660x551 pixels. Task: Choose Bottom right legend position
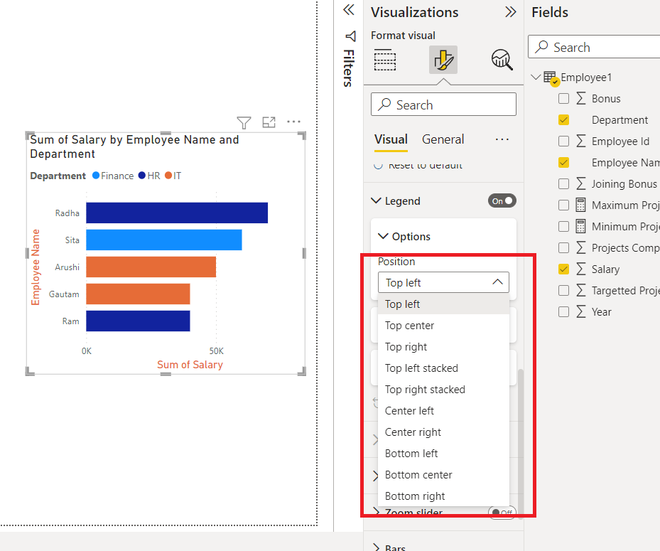pos(444,496)
